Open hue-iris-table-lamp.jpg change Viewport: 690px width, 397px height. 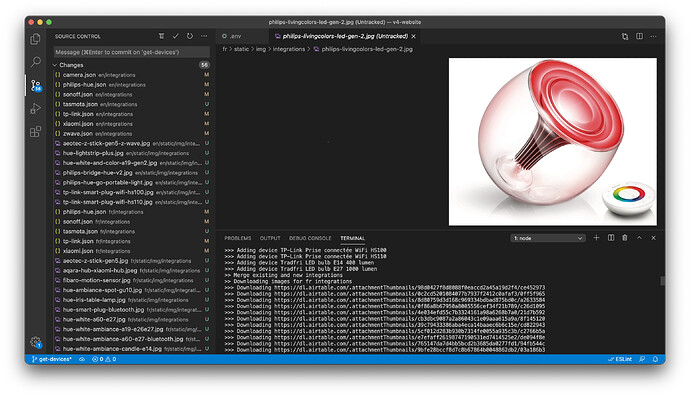point(132,300)
